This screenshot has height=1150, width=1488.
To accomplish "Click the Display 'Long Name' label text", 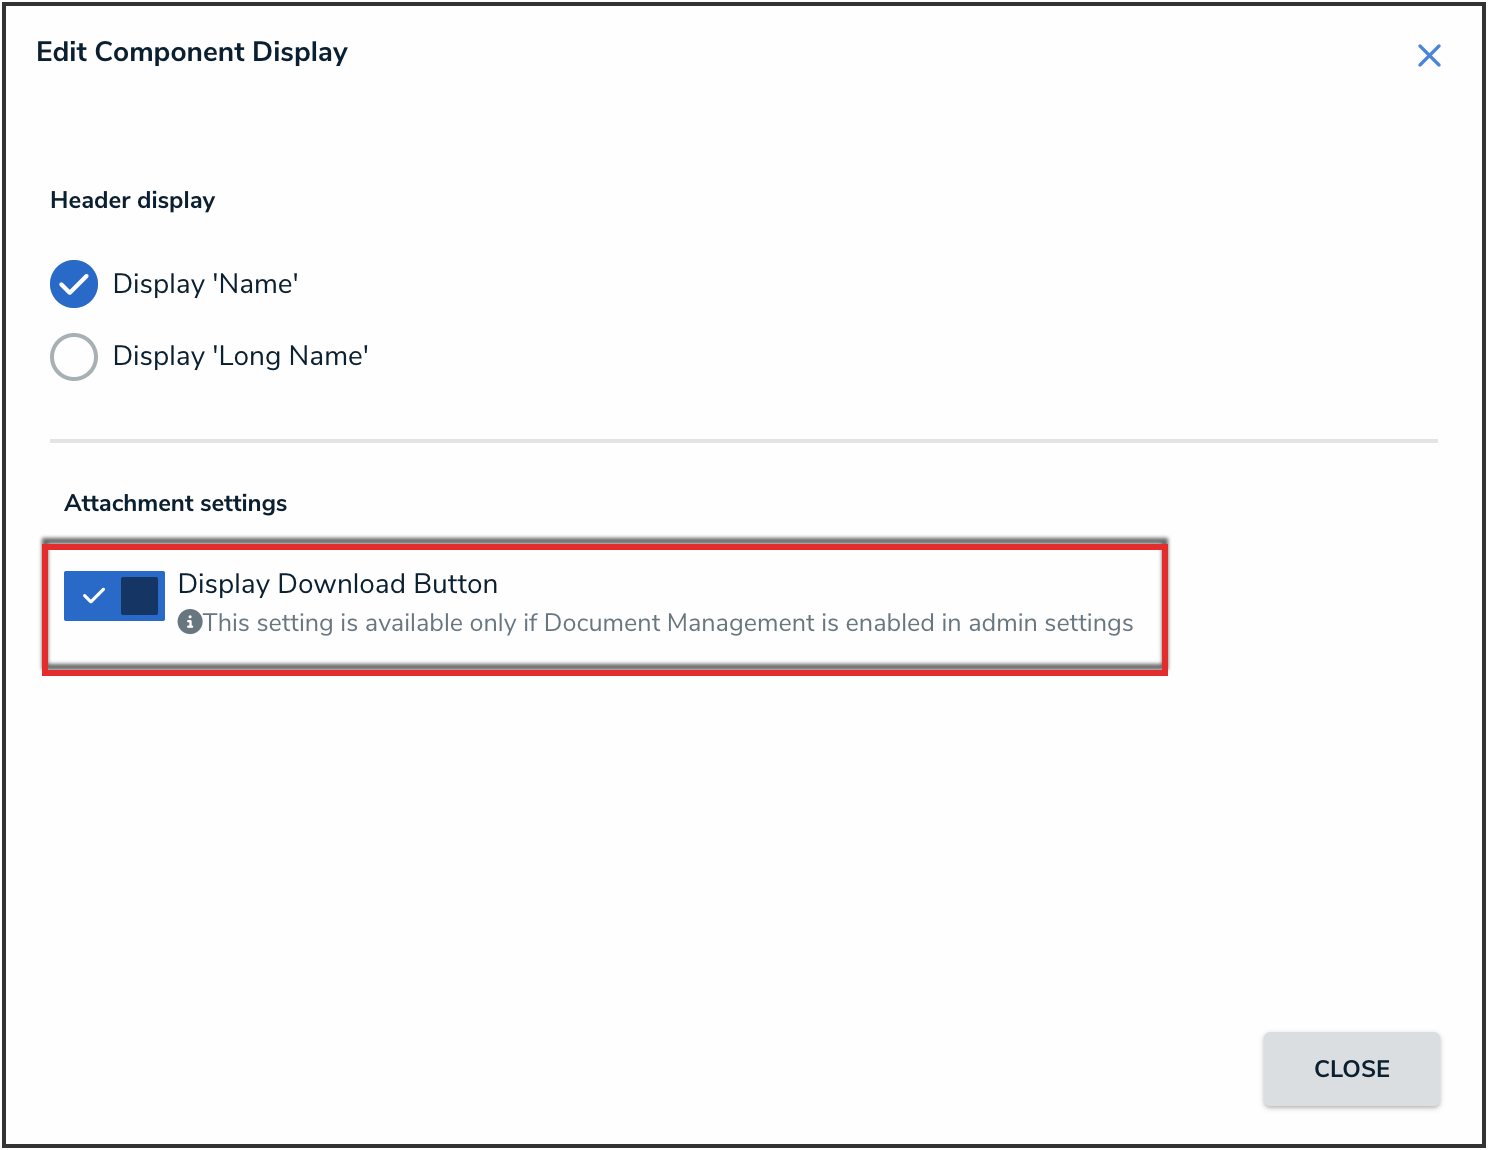I will 240,356.
